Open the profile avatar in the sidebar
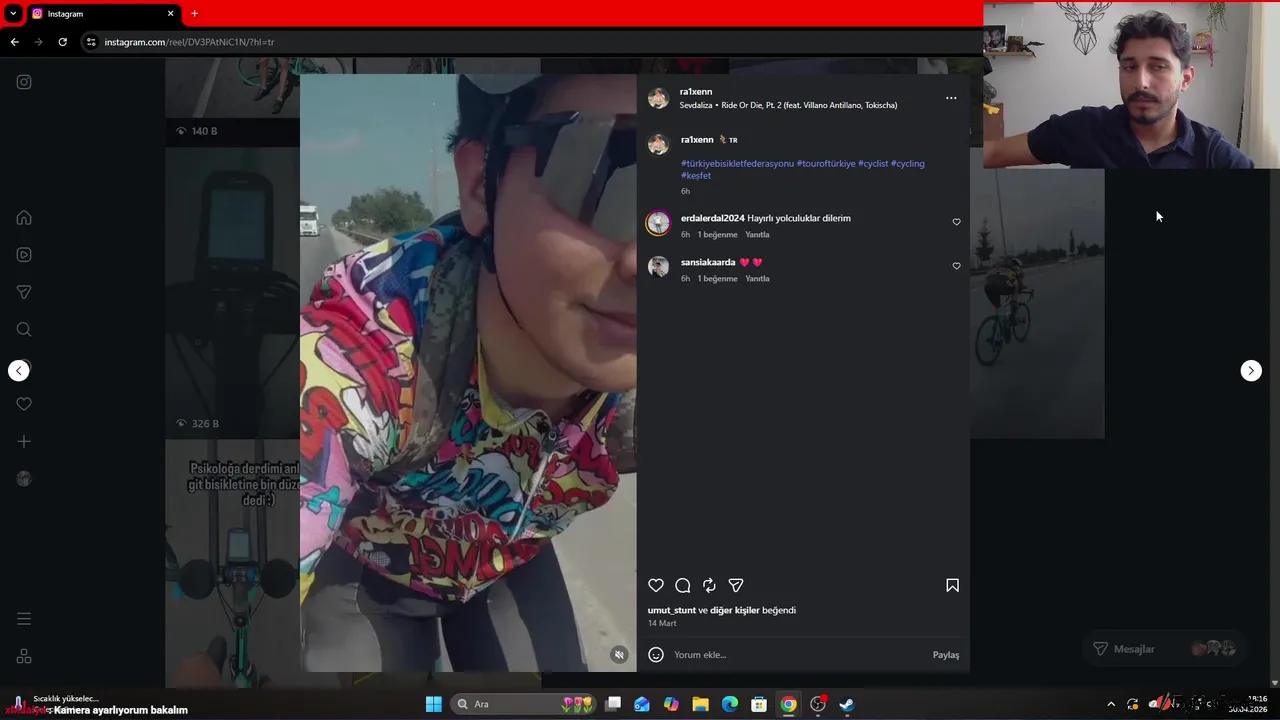 (24, 479)
